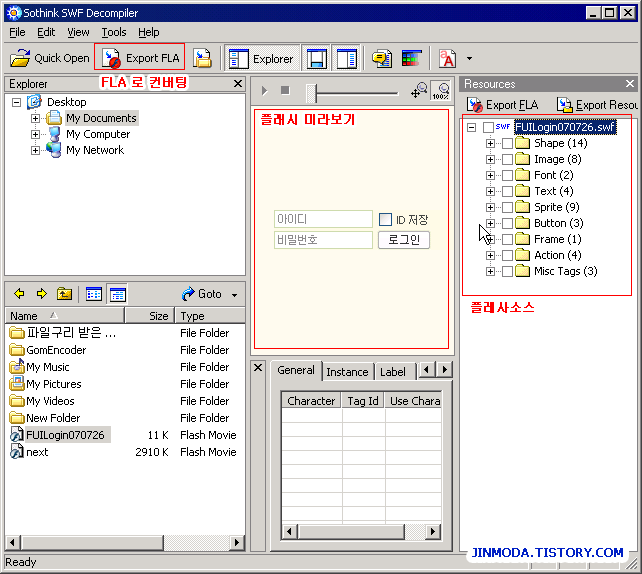The height and width of the screenshot is (574, 642).
Task: Check the Font (2) checkbox
Action: (x=507, y=175)
